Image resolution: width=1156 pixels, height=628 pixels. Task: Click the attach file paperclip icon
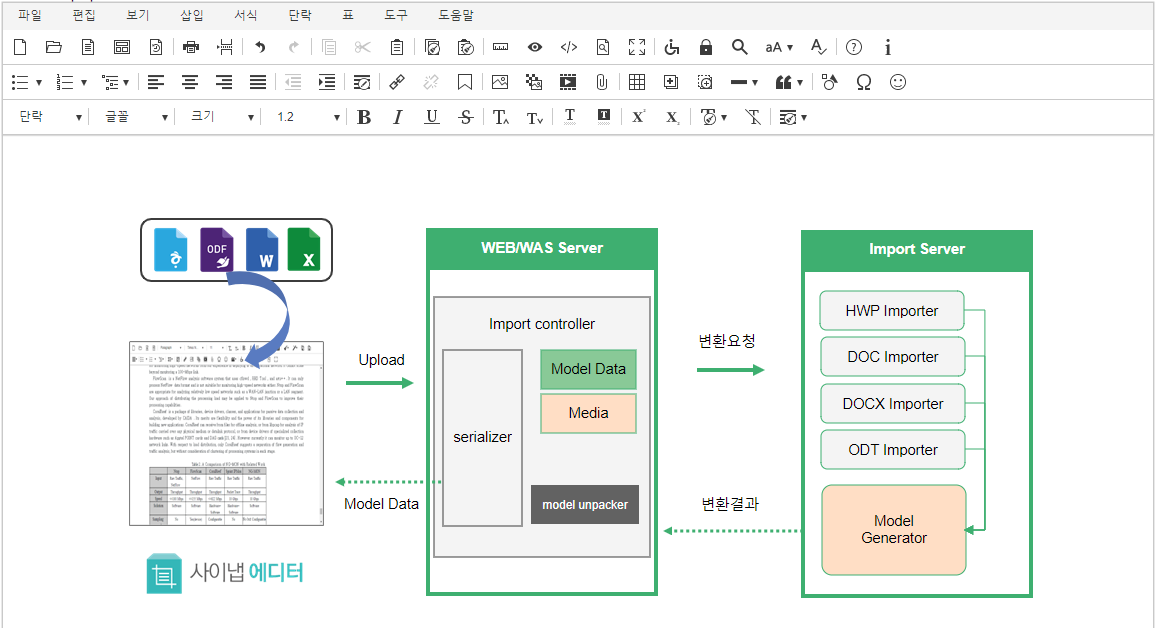(601, 82)
